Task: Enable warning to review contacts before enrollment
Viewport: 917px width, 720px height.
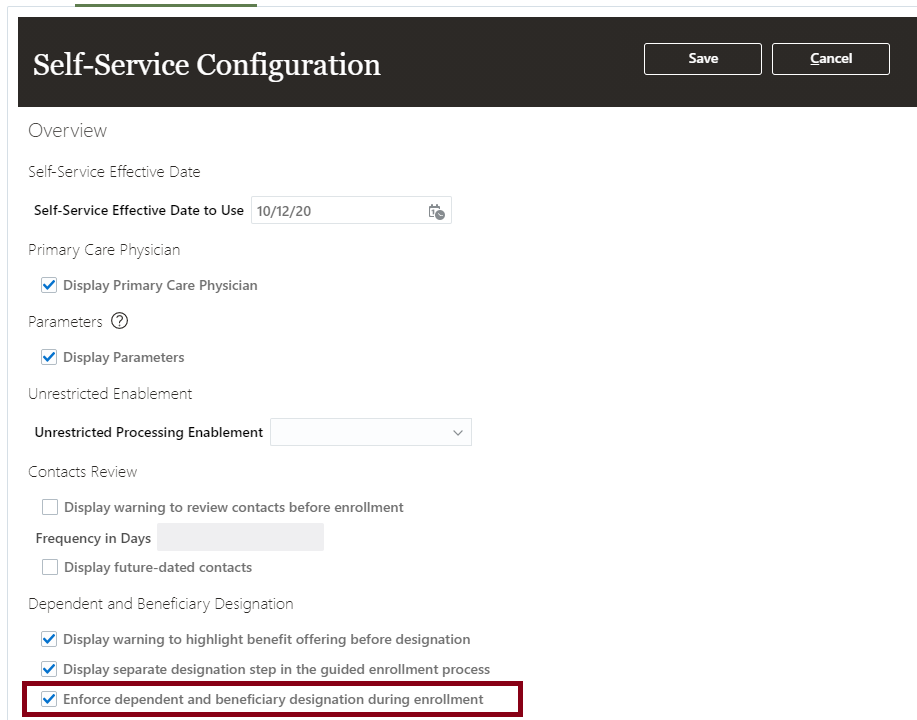Action: pyautogui.click(x=50, y=507)
